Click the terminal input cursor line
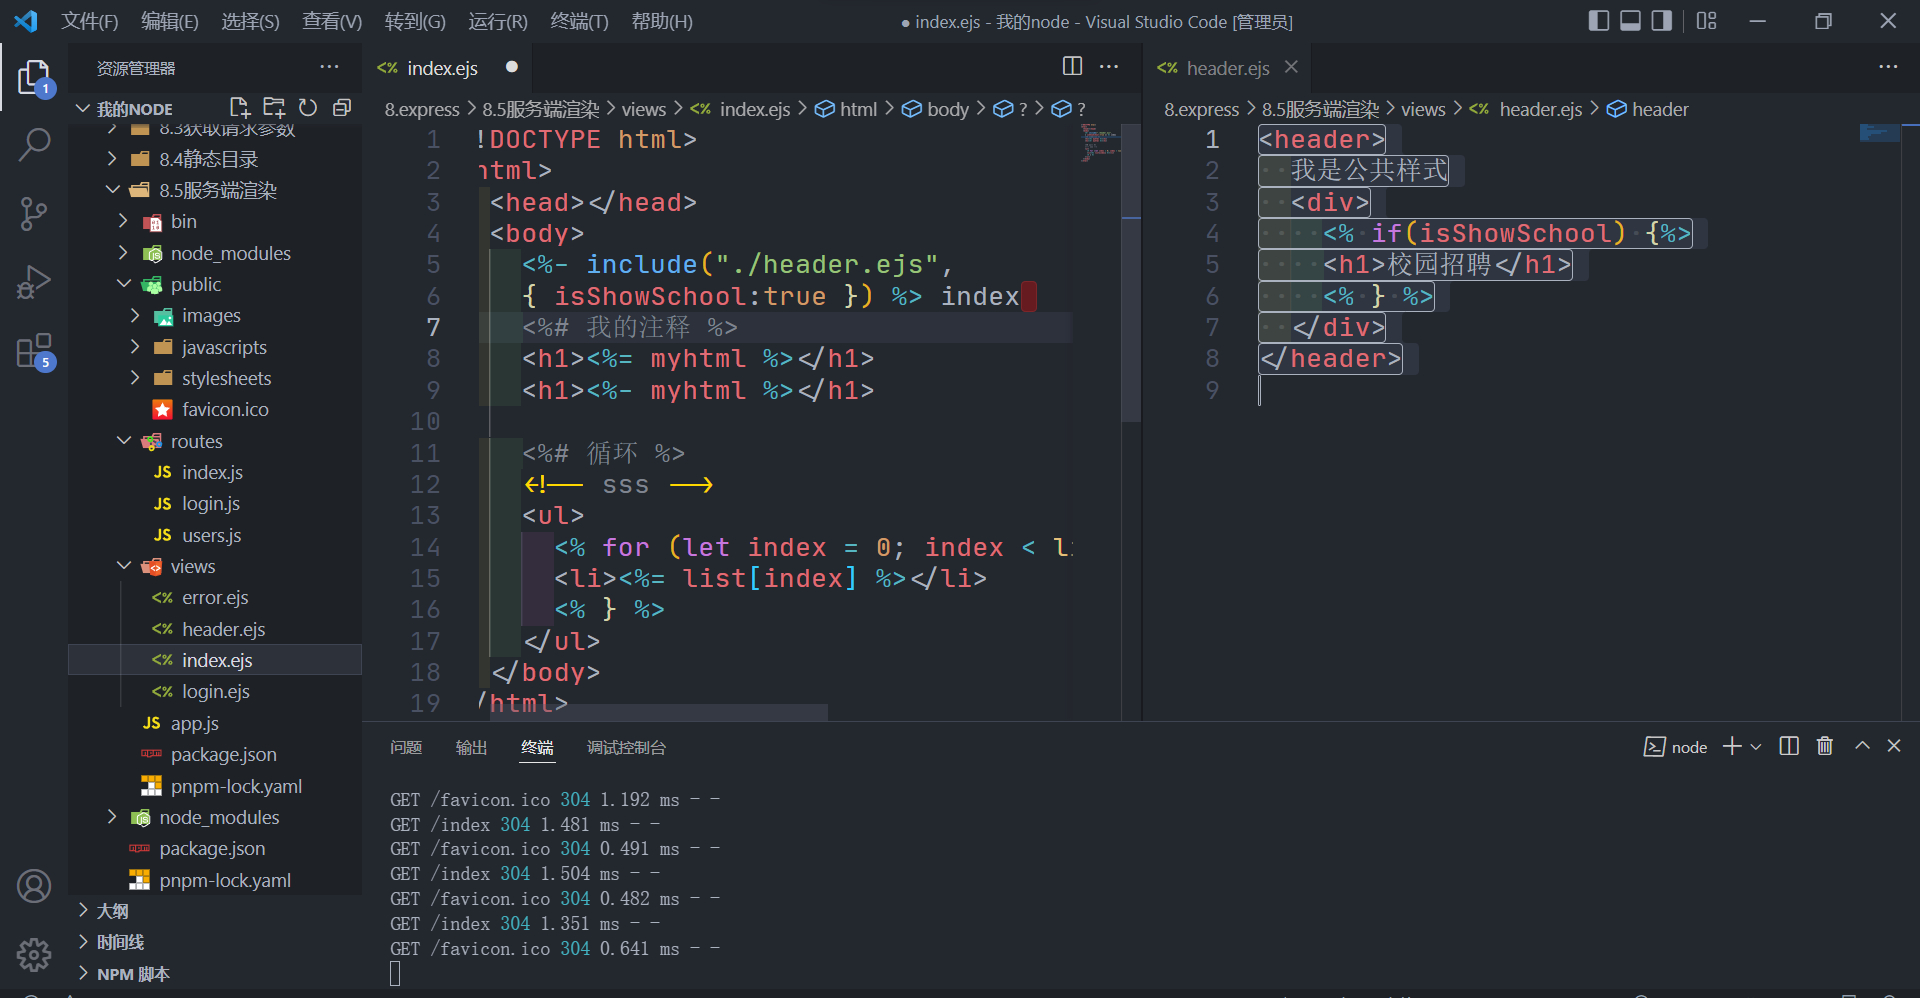 pos(395,973)
